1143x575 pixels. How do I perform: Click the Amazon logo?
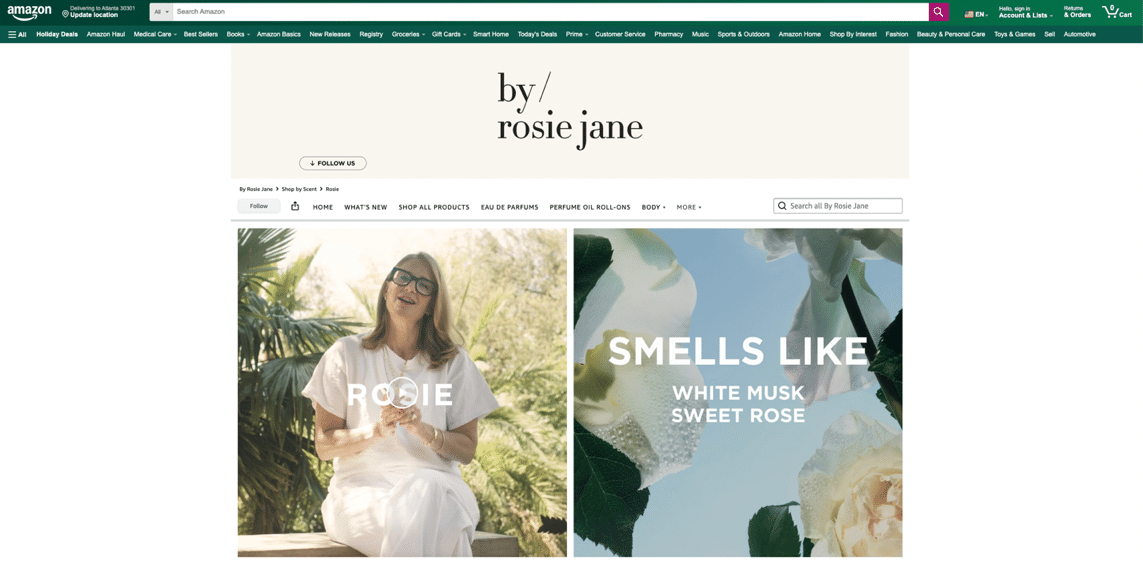[29, 12]
